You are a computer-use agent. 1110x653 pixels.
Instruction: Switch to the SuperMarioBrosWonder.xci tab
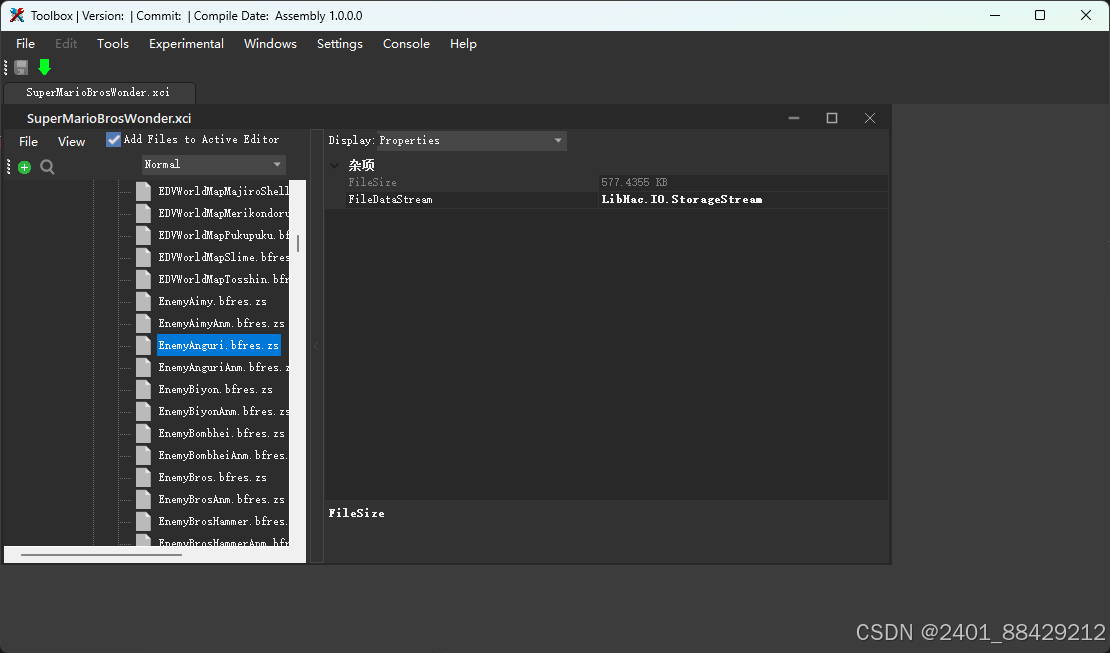tap(99, 93)
